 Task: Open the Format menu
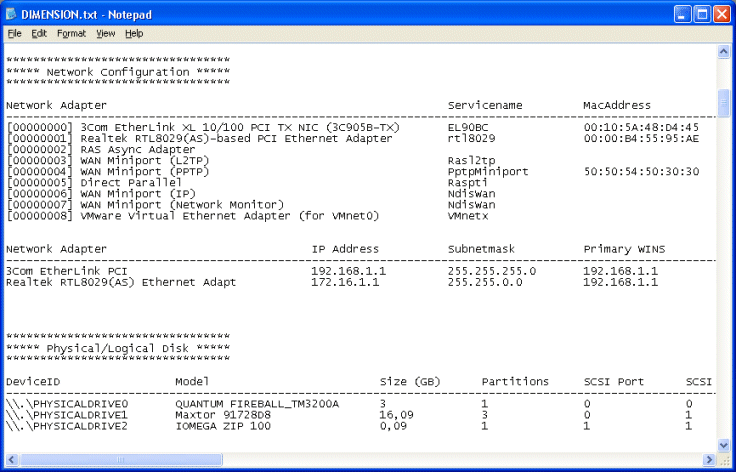(71, 33)
